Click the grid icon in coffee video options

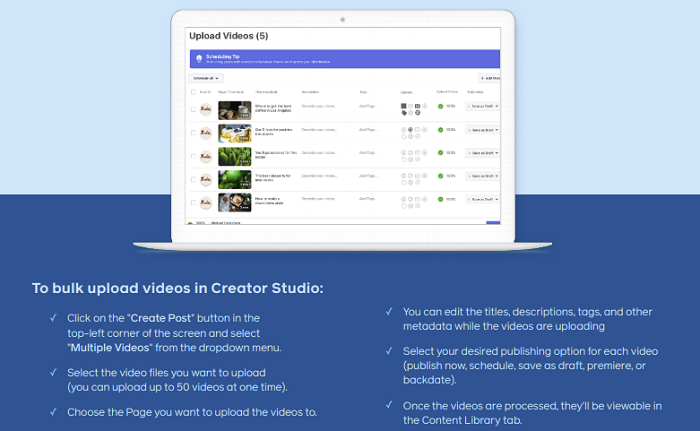pos(404,106)
